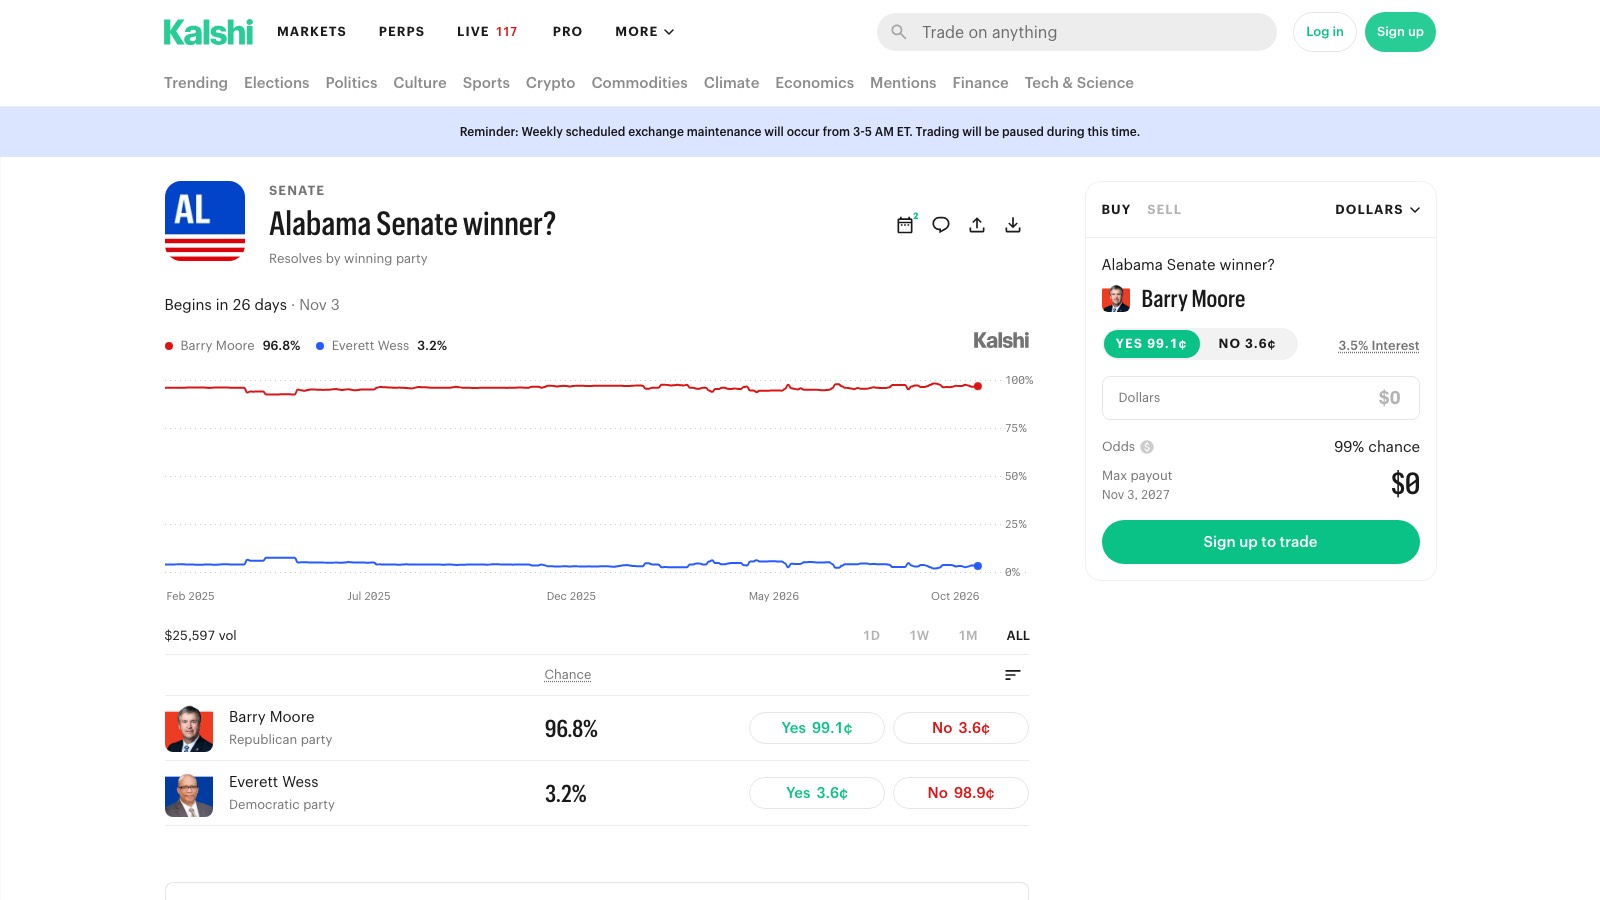Viewport: 1600px width, 900px height.
Task: Buy Yes 99.1¢ for Barry Moore
Action: click(817, 728)
